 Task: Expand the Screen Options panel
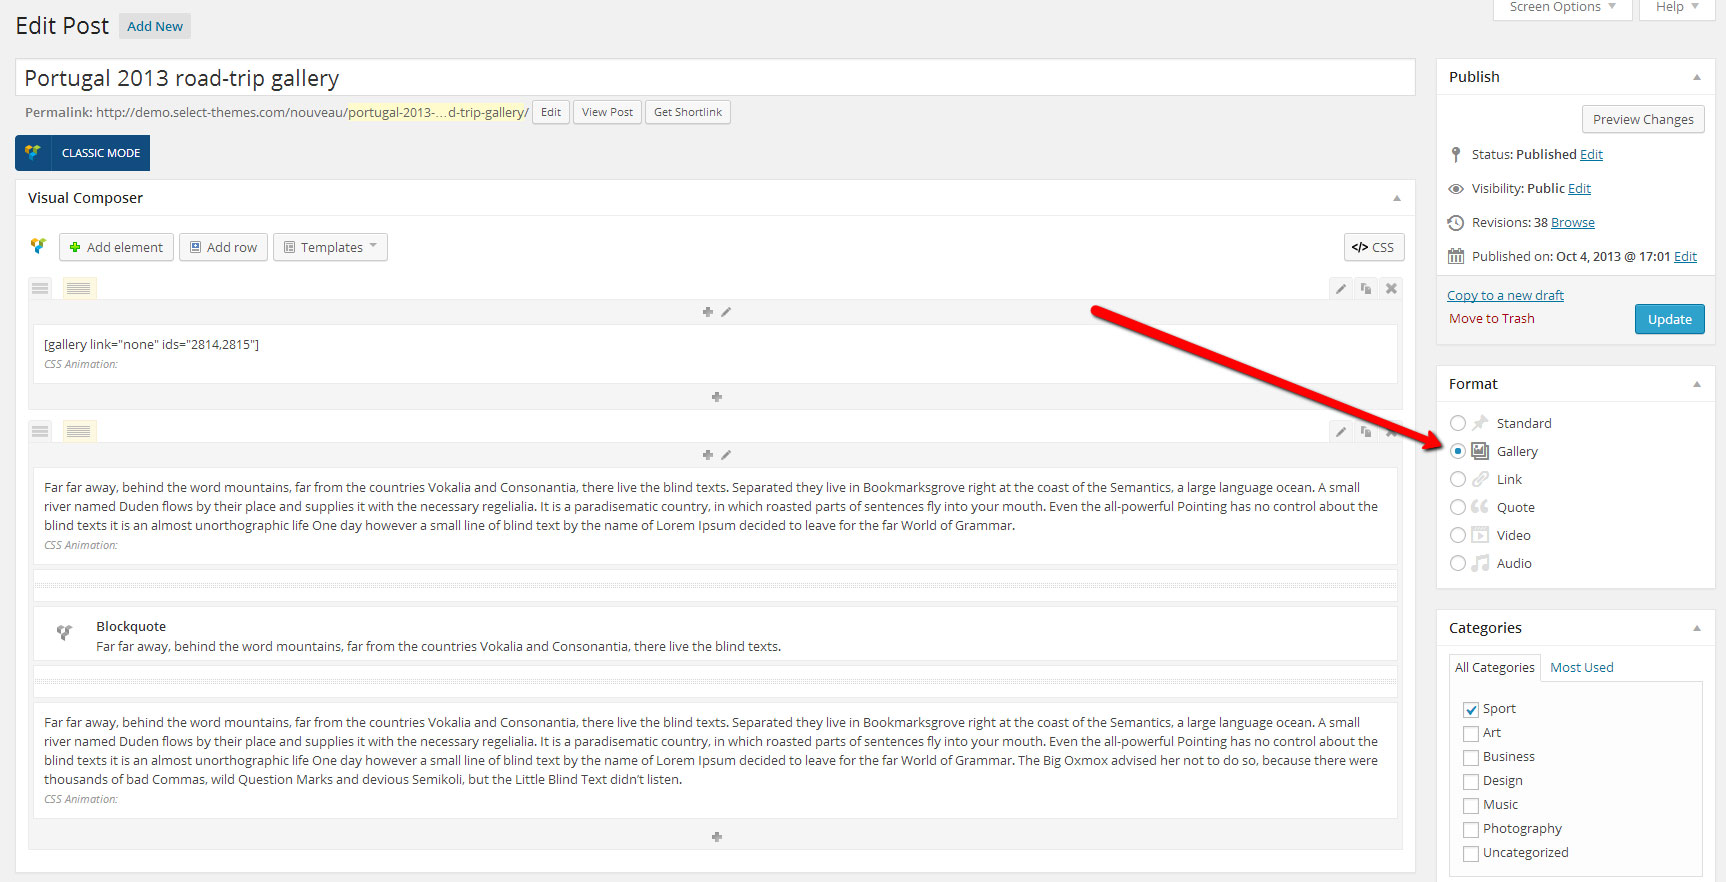[x=1561, y=8]
